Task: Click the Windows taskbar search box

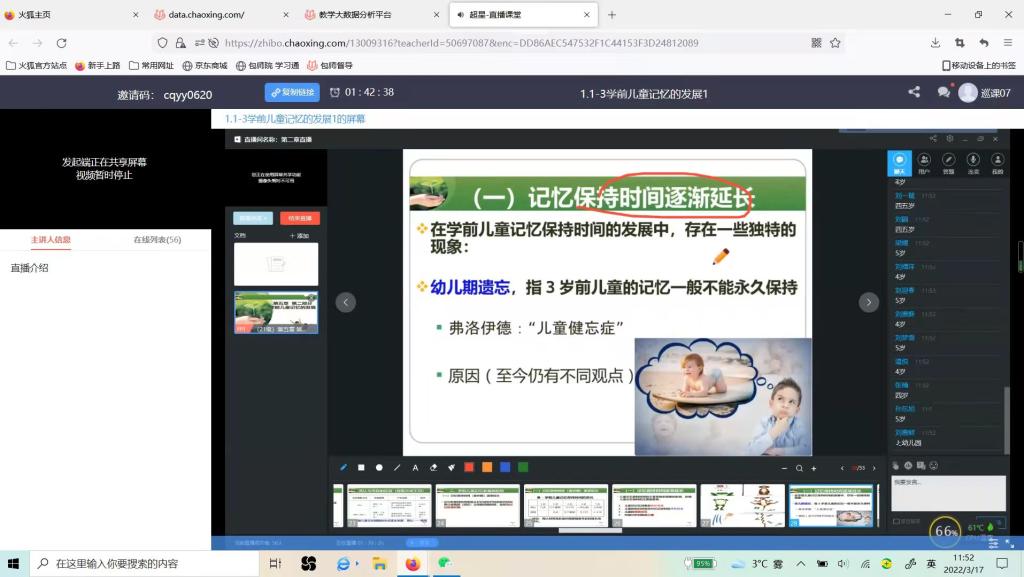Action: coord(140,563)
